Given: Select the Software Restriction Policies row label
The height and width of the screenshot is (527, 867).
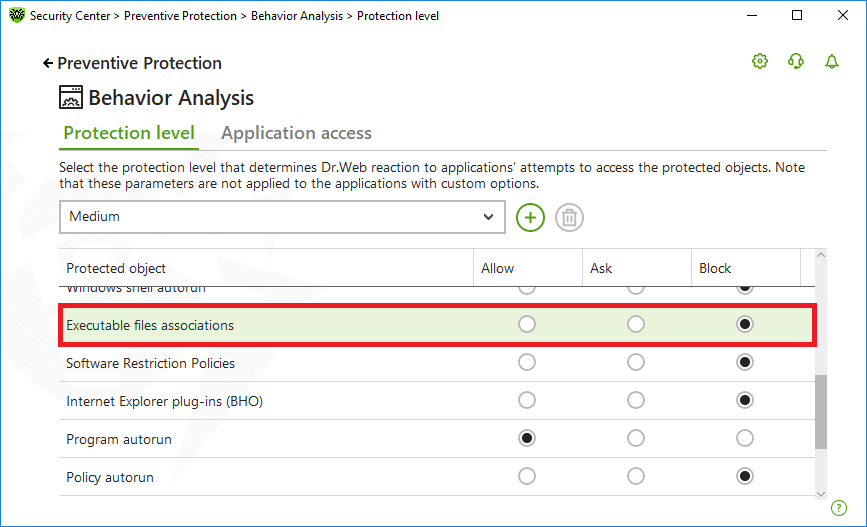Looking at the screenshot, I should (x=150, y=363).
